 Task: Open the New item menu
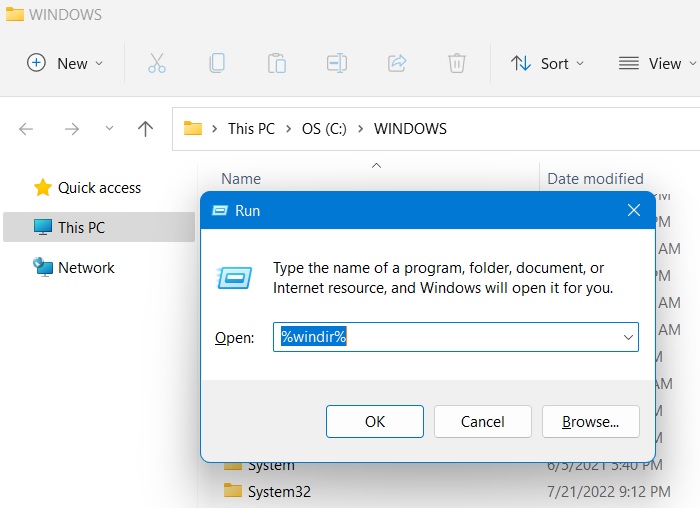65,63
